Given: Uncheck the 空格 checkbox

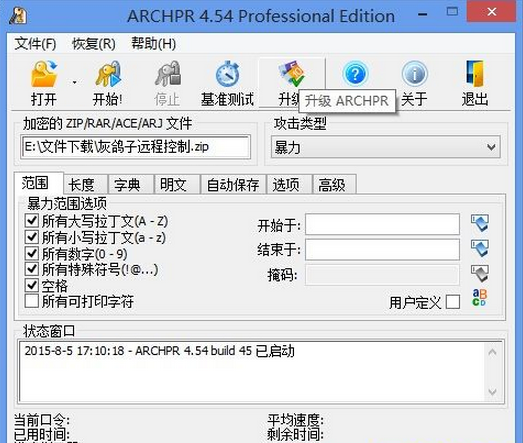Looking at the screenshot, I should (x=32, y=285).
